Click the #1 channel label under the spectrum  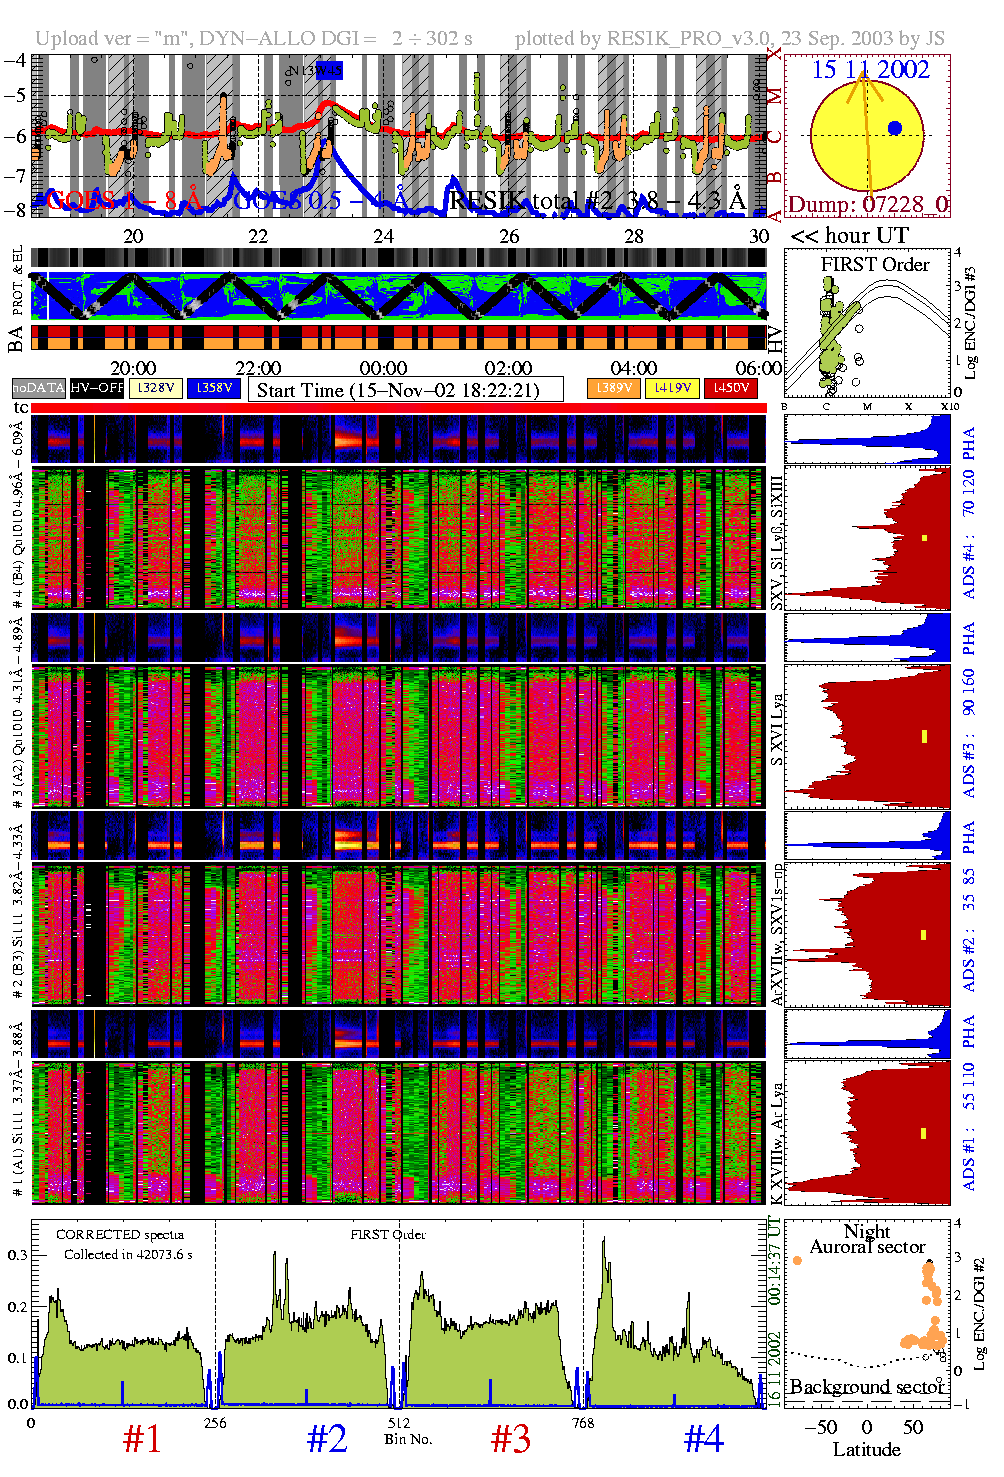pyautogui.click(x=142, y=1439)
